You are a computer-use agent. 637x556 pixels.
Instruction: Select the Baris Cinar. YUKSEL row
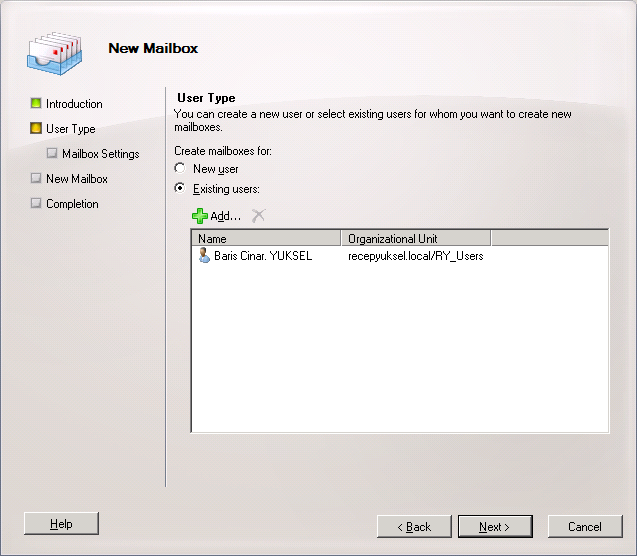tap(400, 256)
